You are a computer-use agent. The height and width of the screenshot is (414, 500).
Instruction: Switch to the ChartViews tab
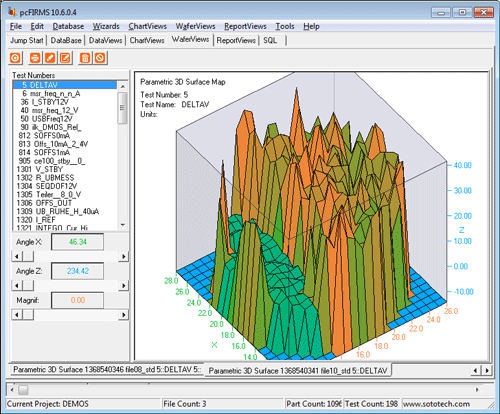click(147, 40)
